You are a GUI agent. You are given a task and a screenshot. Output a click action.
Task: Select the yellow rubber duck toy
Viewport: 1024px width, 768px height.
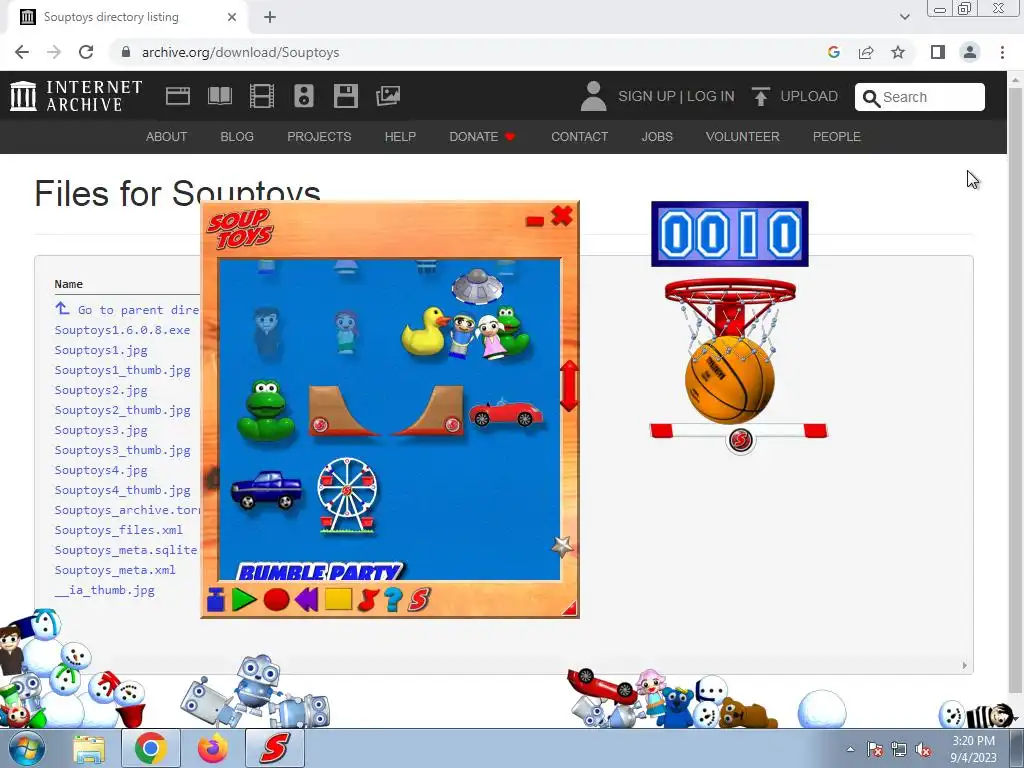[424, 331]
